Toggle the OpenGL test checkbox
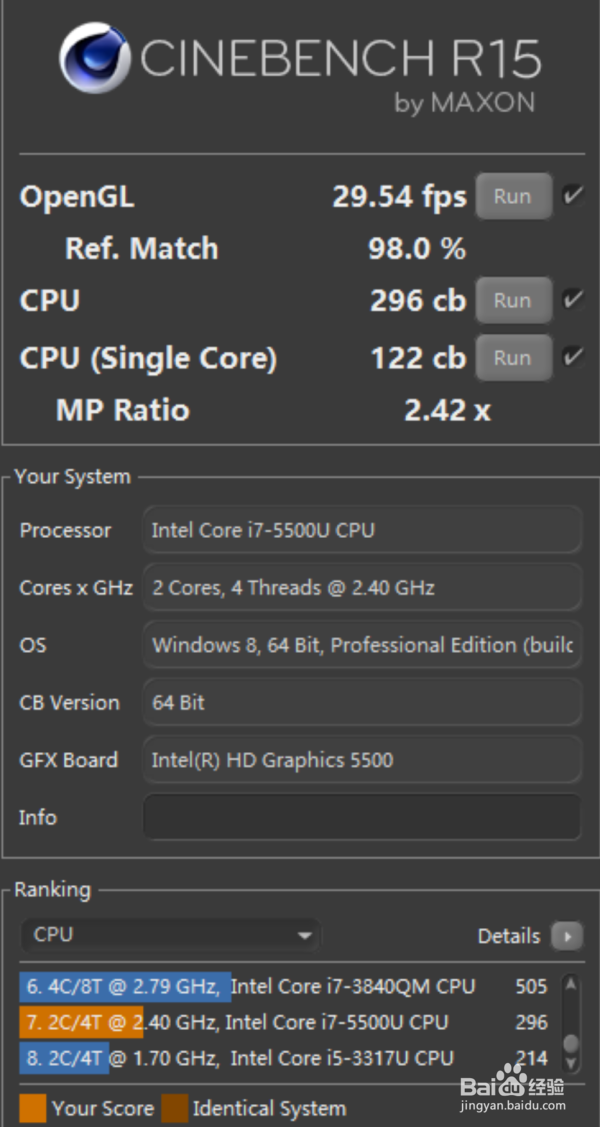This screenshot has height=1127, width=600. click(x=573, y=195)
